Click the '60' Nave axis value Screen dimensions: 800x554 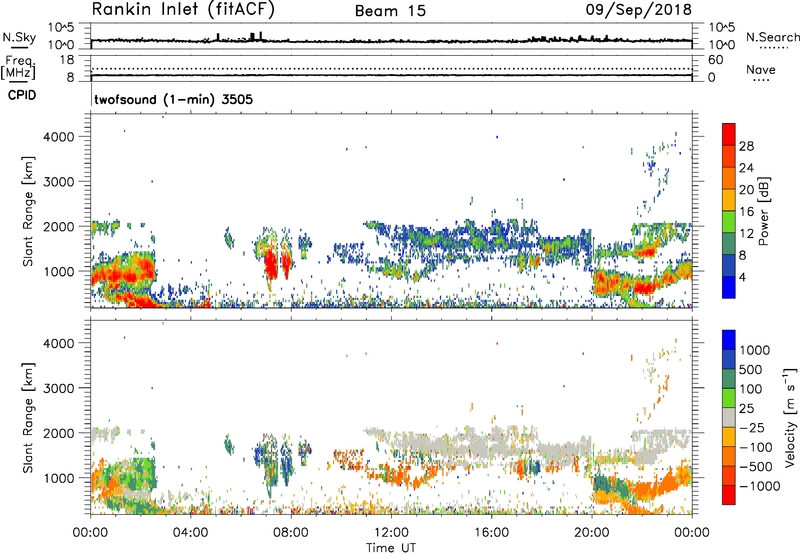pos(715,60)
